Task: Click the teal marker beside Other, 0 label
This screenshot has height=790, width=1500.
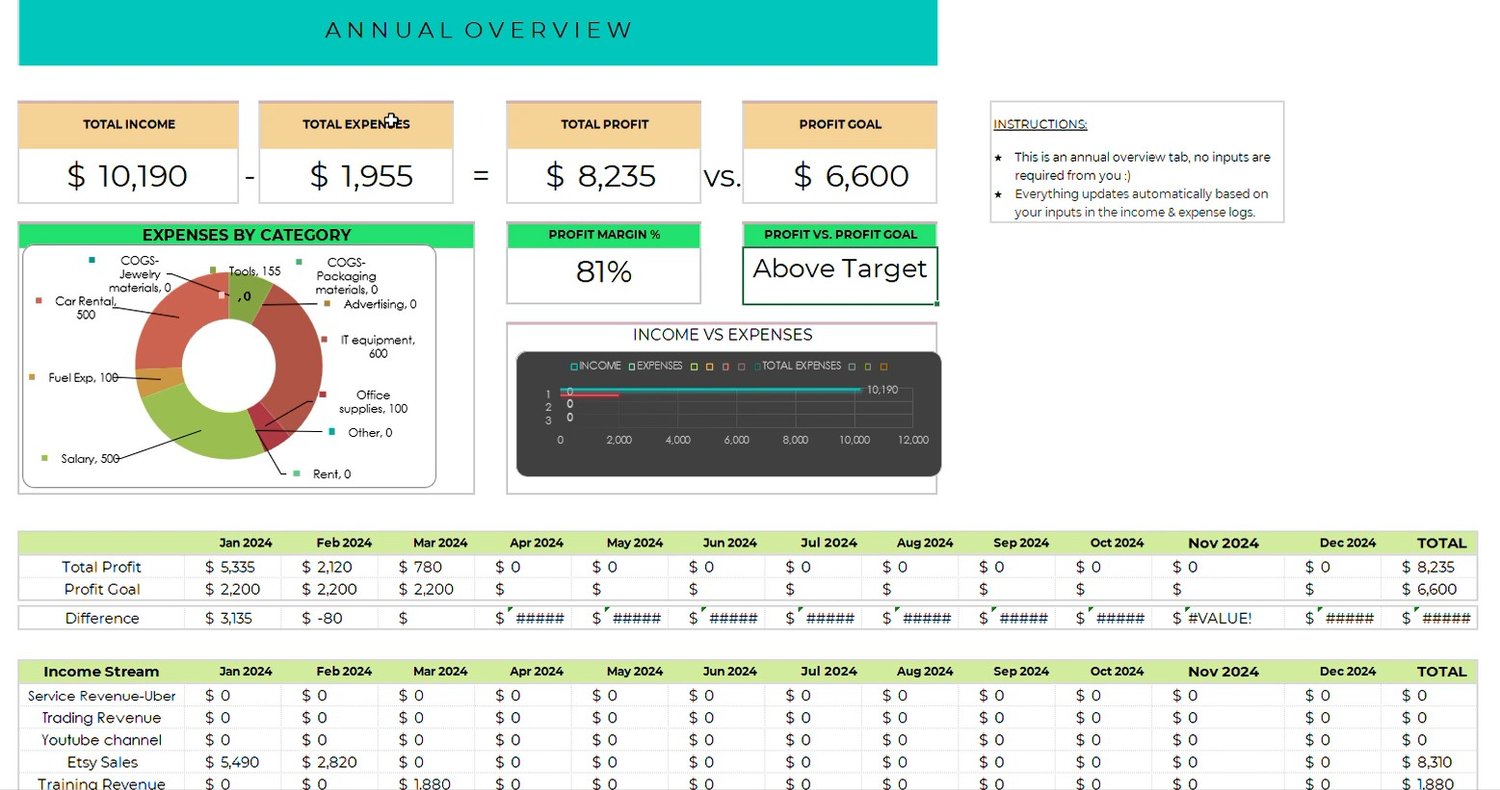Action: [x=332, y=431]
